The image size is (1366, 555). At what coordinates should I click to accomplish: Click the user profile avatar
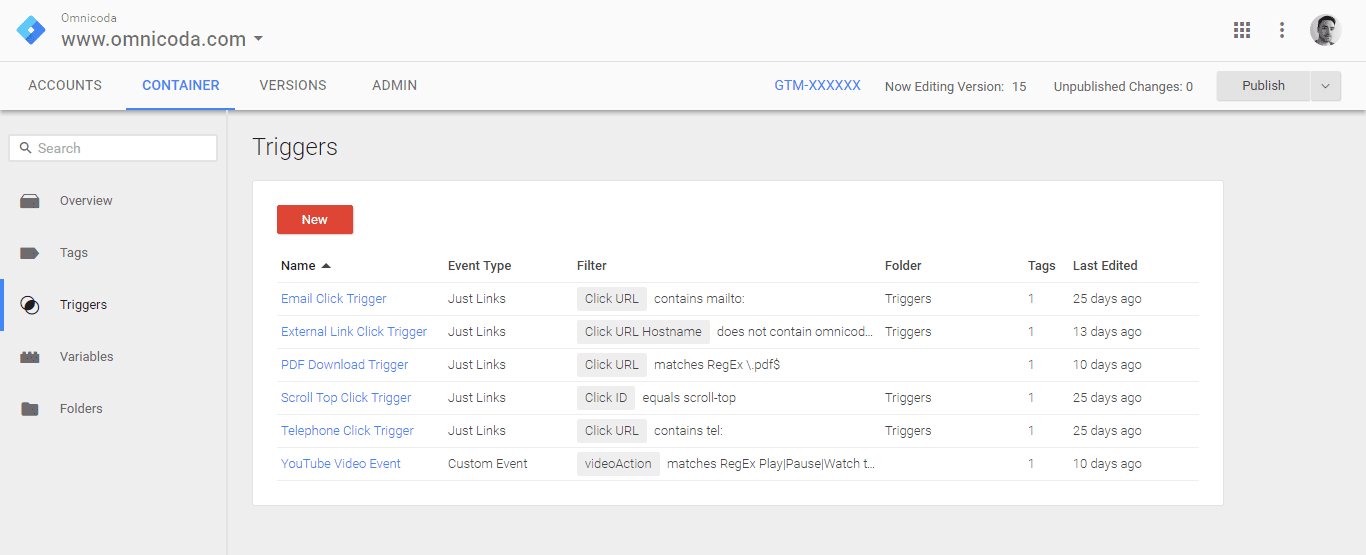1326,30
